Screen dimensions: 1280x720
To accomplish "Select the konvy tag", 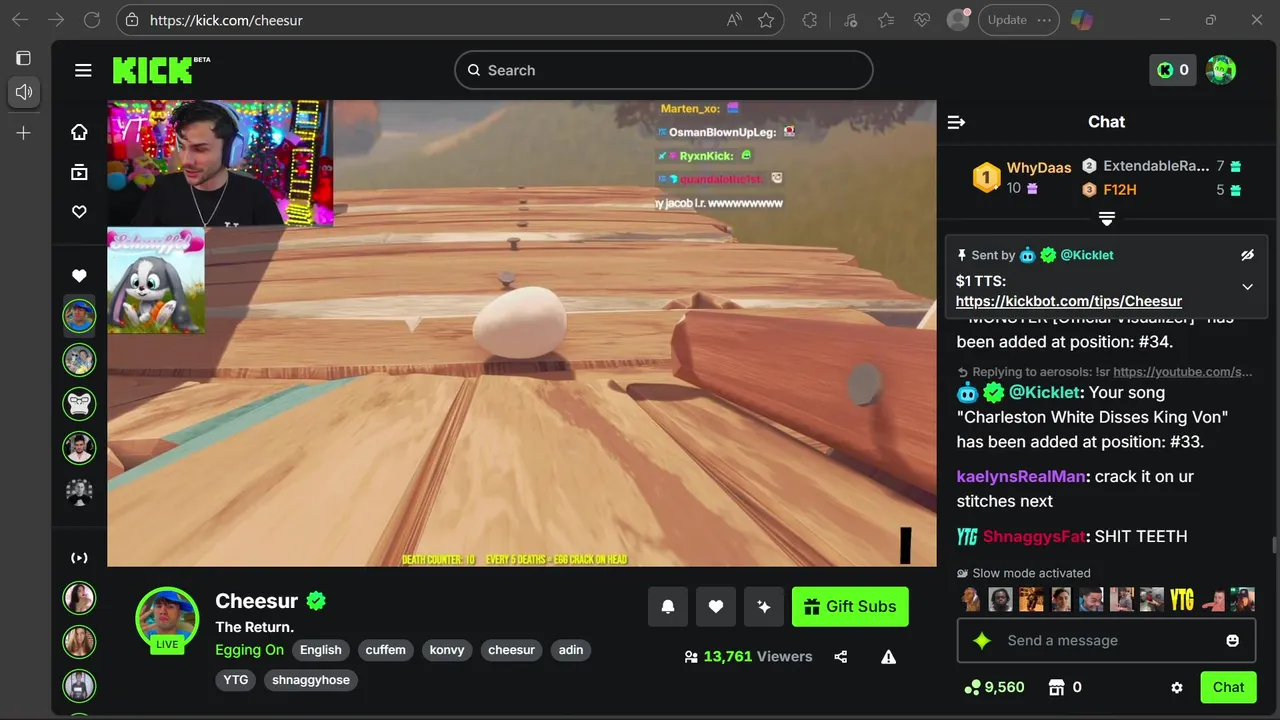I will [x=447, y=650].
